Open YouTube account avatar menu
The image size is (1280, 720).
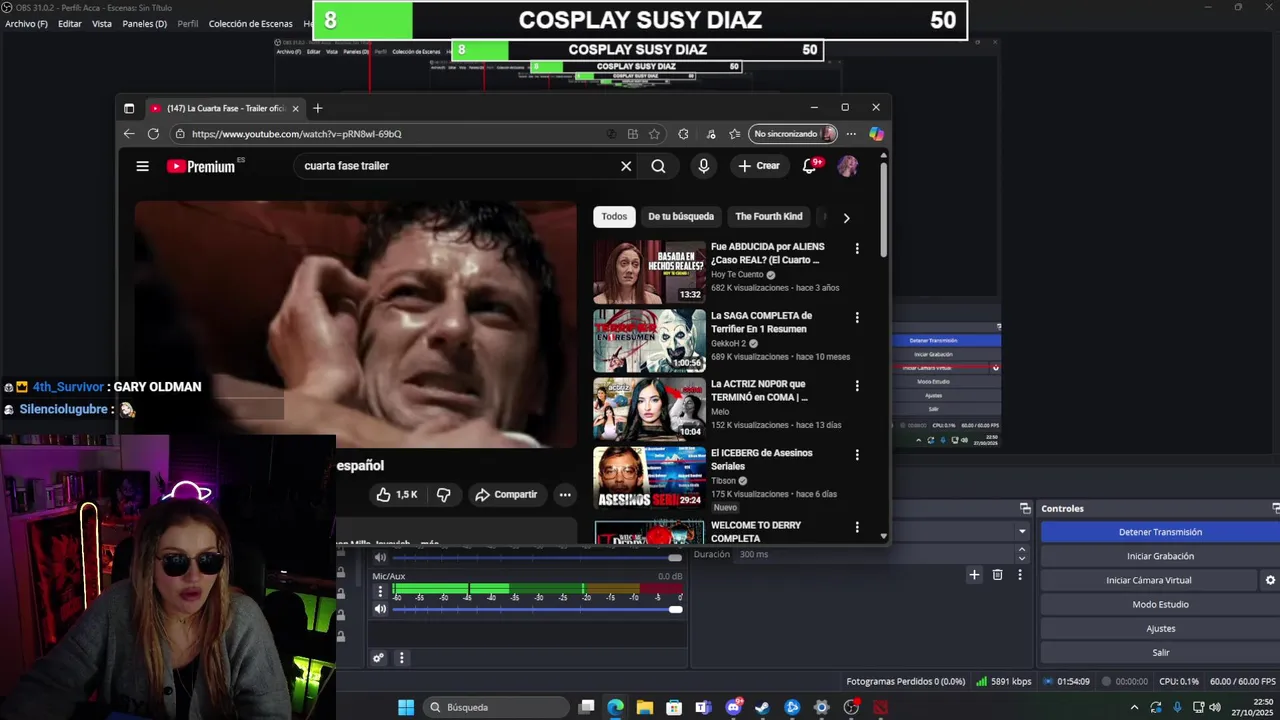coord(847,166)
